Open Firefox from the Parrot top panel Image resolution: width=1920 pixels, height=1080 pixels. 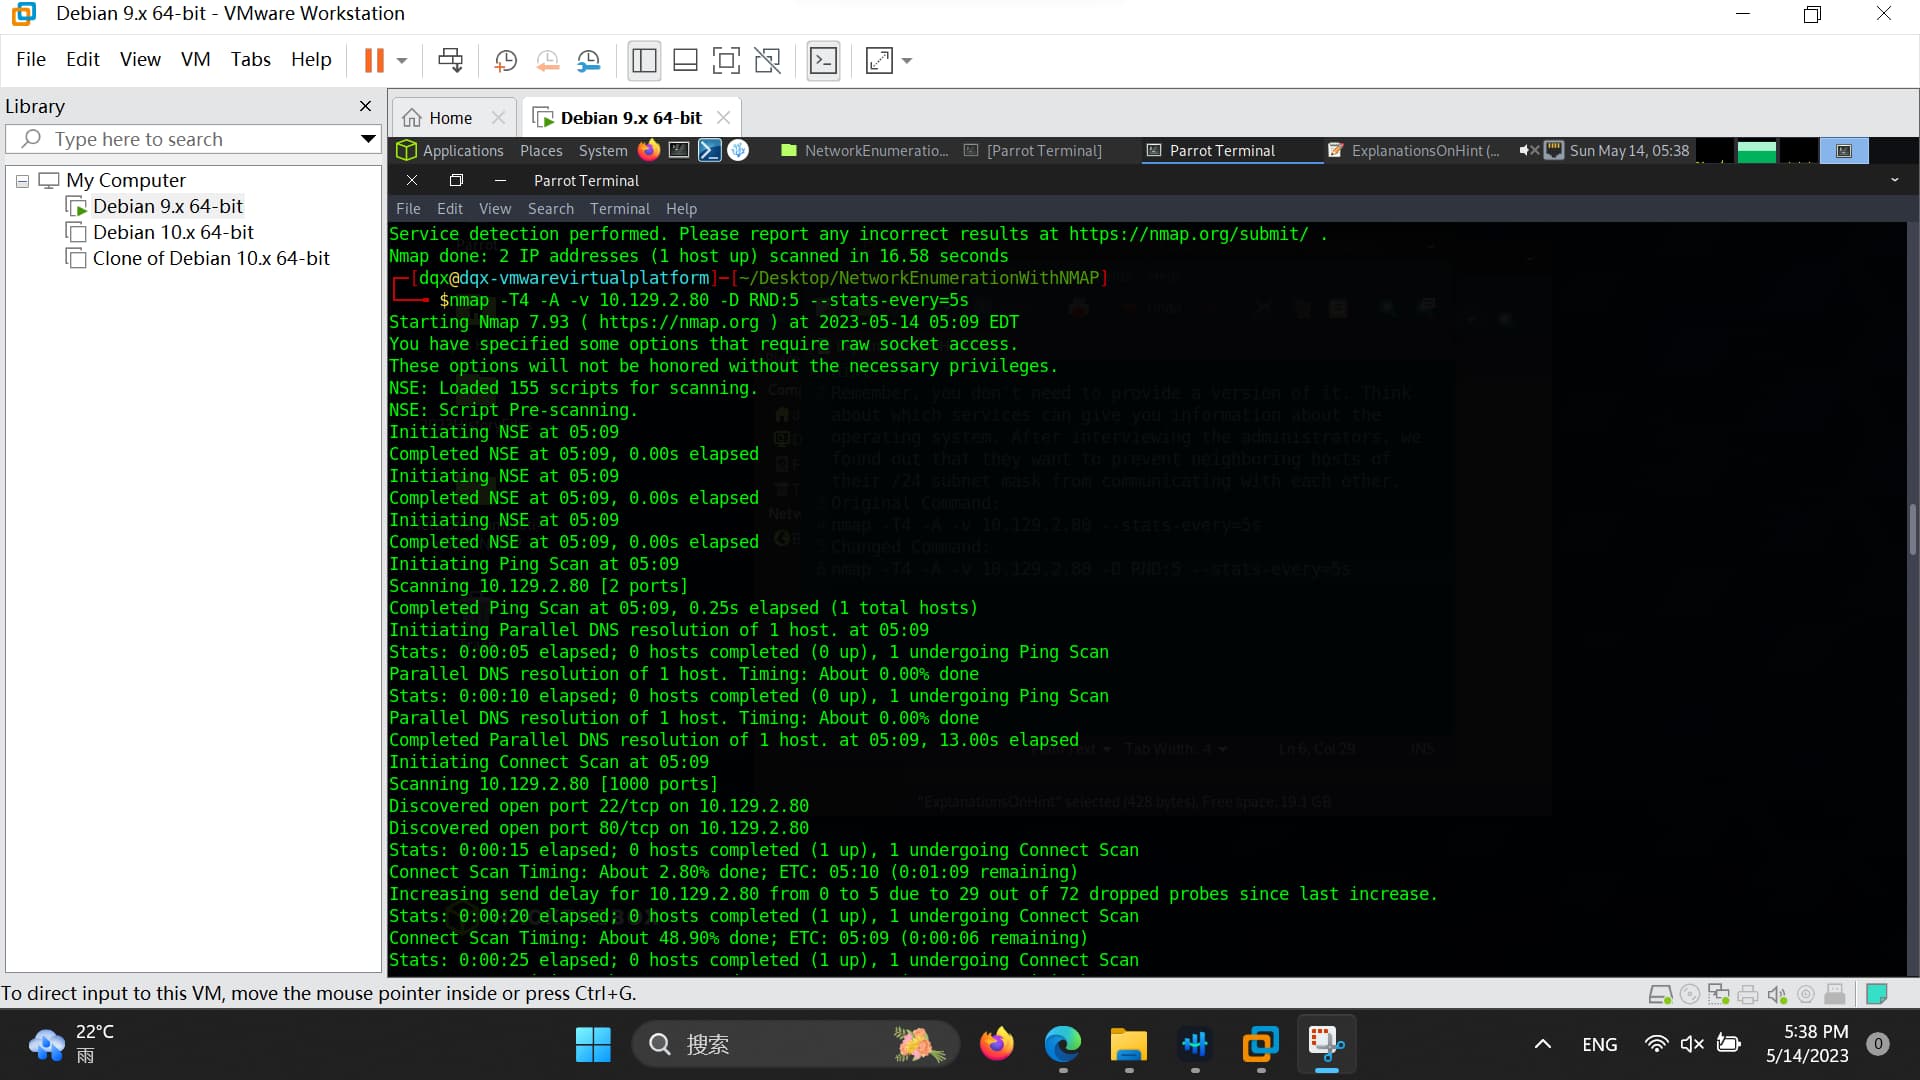point(649,150)
